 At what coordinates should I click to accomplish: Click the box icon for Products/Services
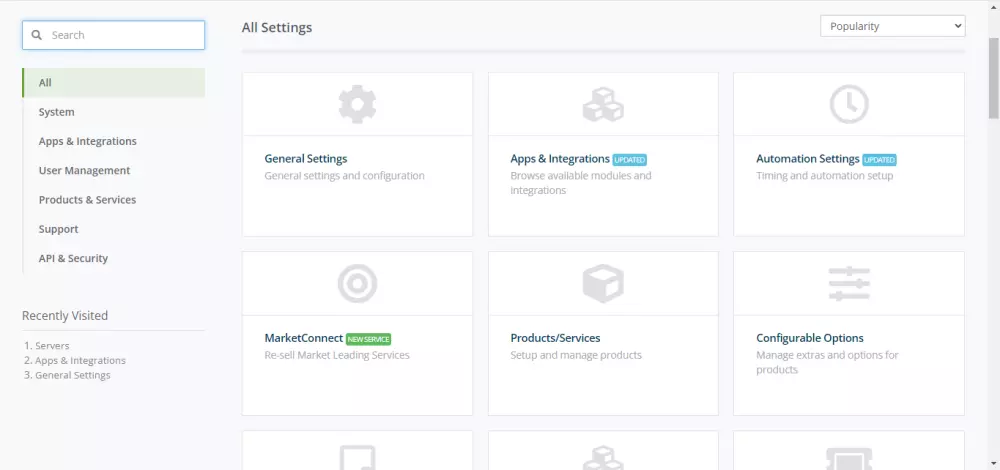coord(603,284)
